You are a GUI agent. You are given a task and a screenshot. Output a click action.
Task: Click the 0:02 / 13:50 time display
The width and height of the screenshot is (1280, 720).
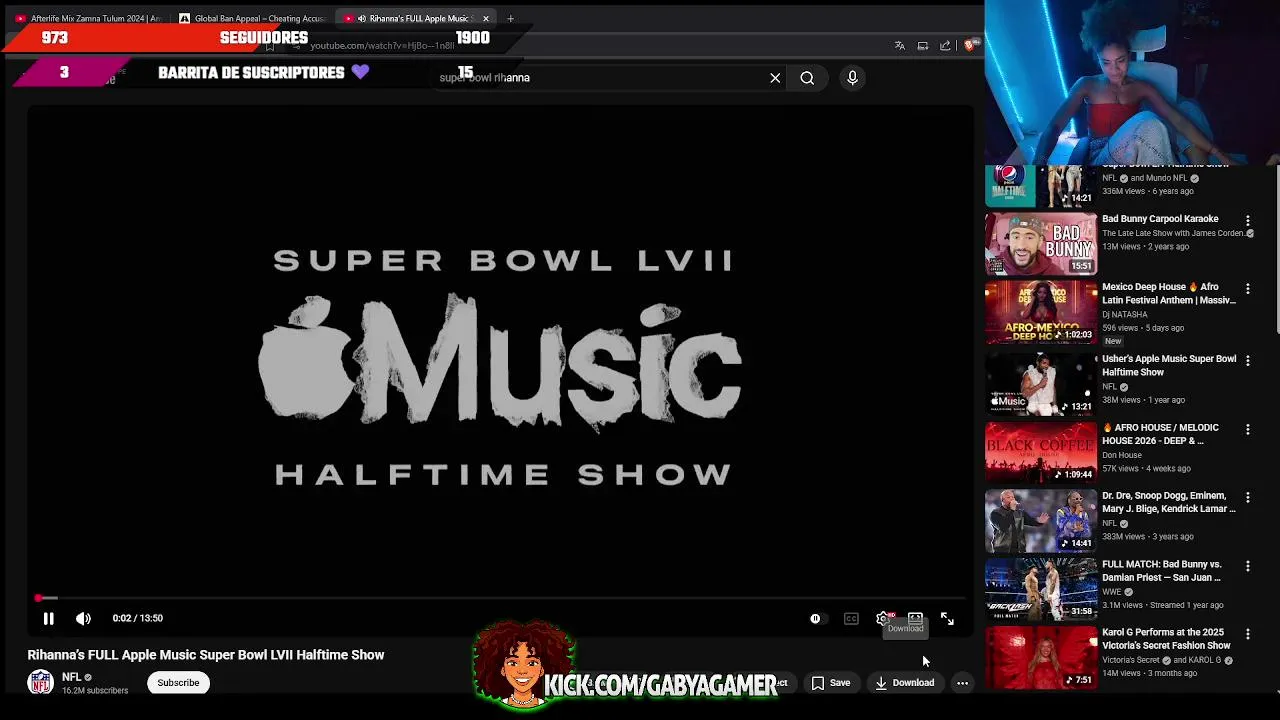pos(138,618)
